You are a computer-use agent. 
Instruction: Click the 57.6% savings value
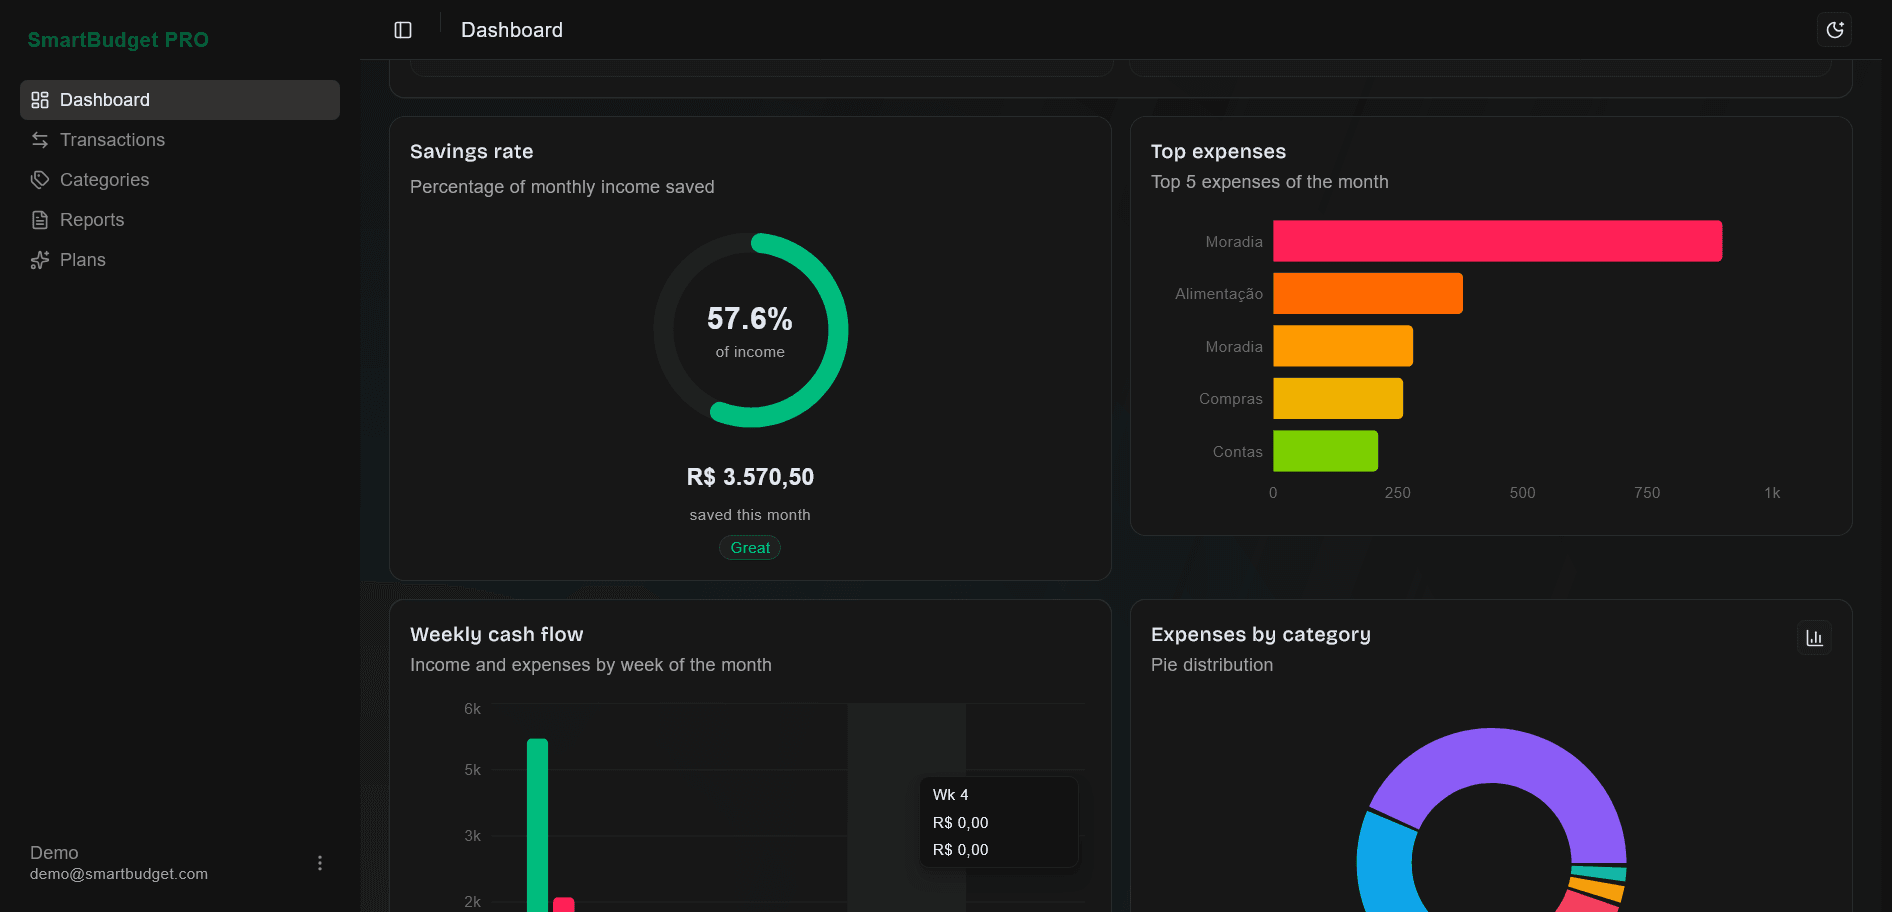750,319
